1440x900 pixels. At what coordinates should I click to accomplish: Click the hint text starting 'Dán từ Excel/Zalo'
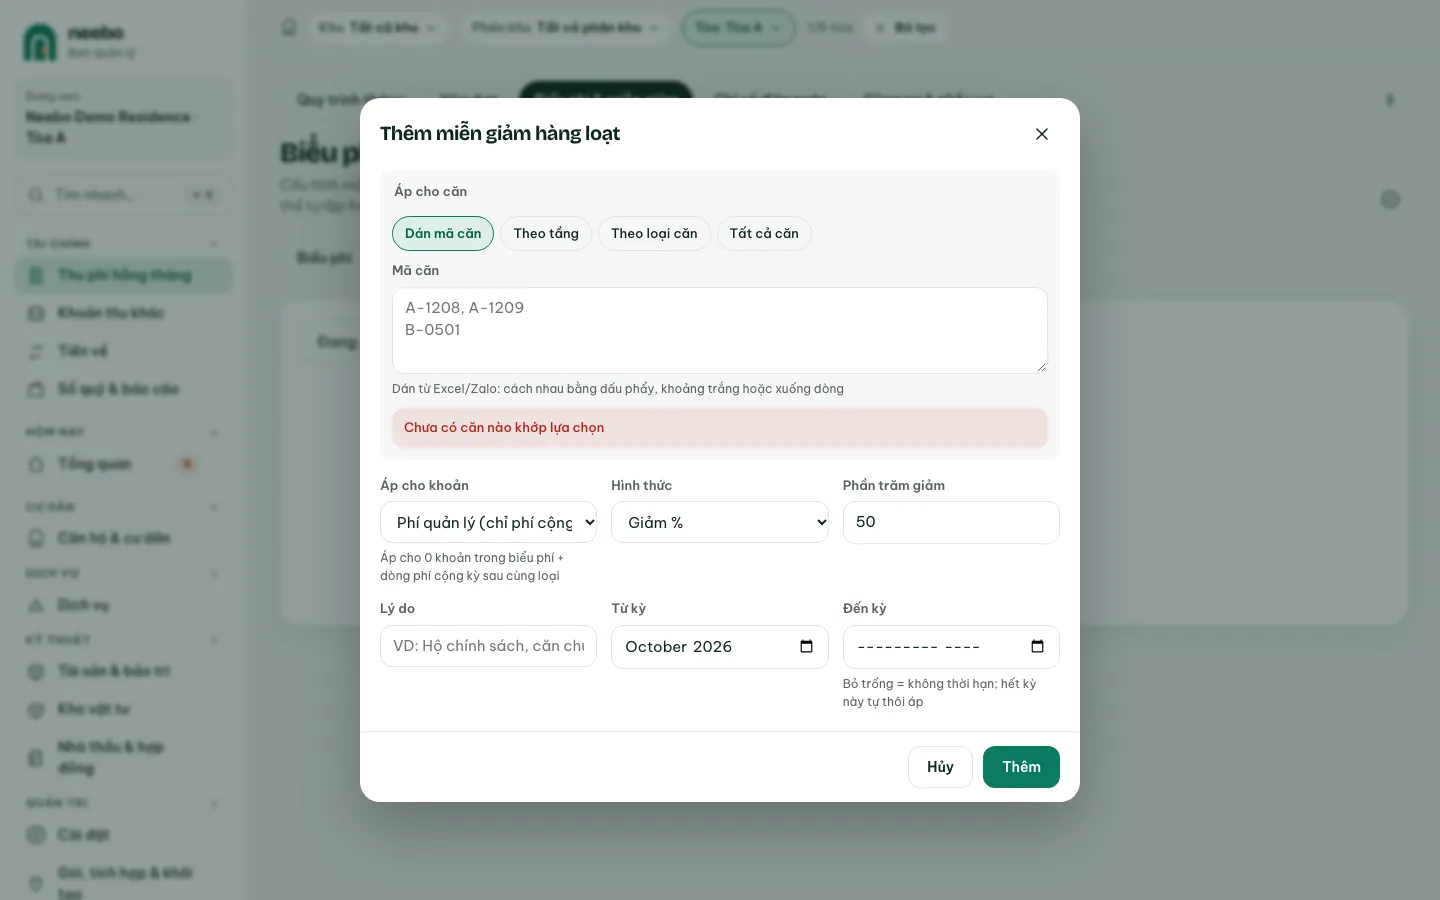coord(618,389)
